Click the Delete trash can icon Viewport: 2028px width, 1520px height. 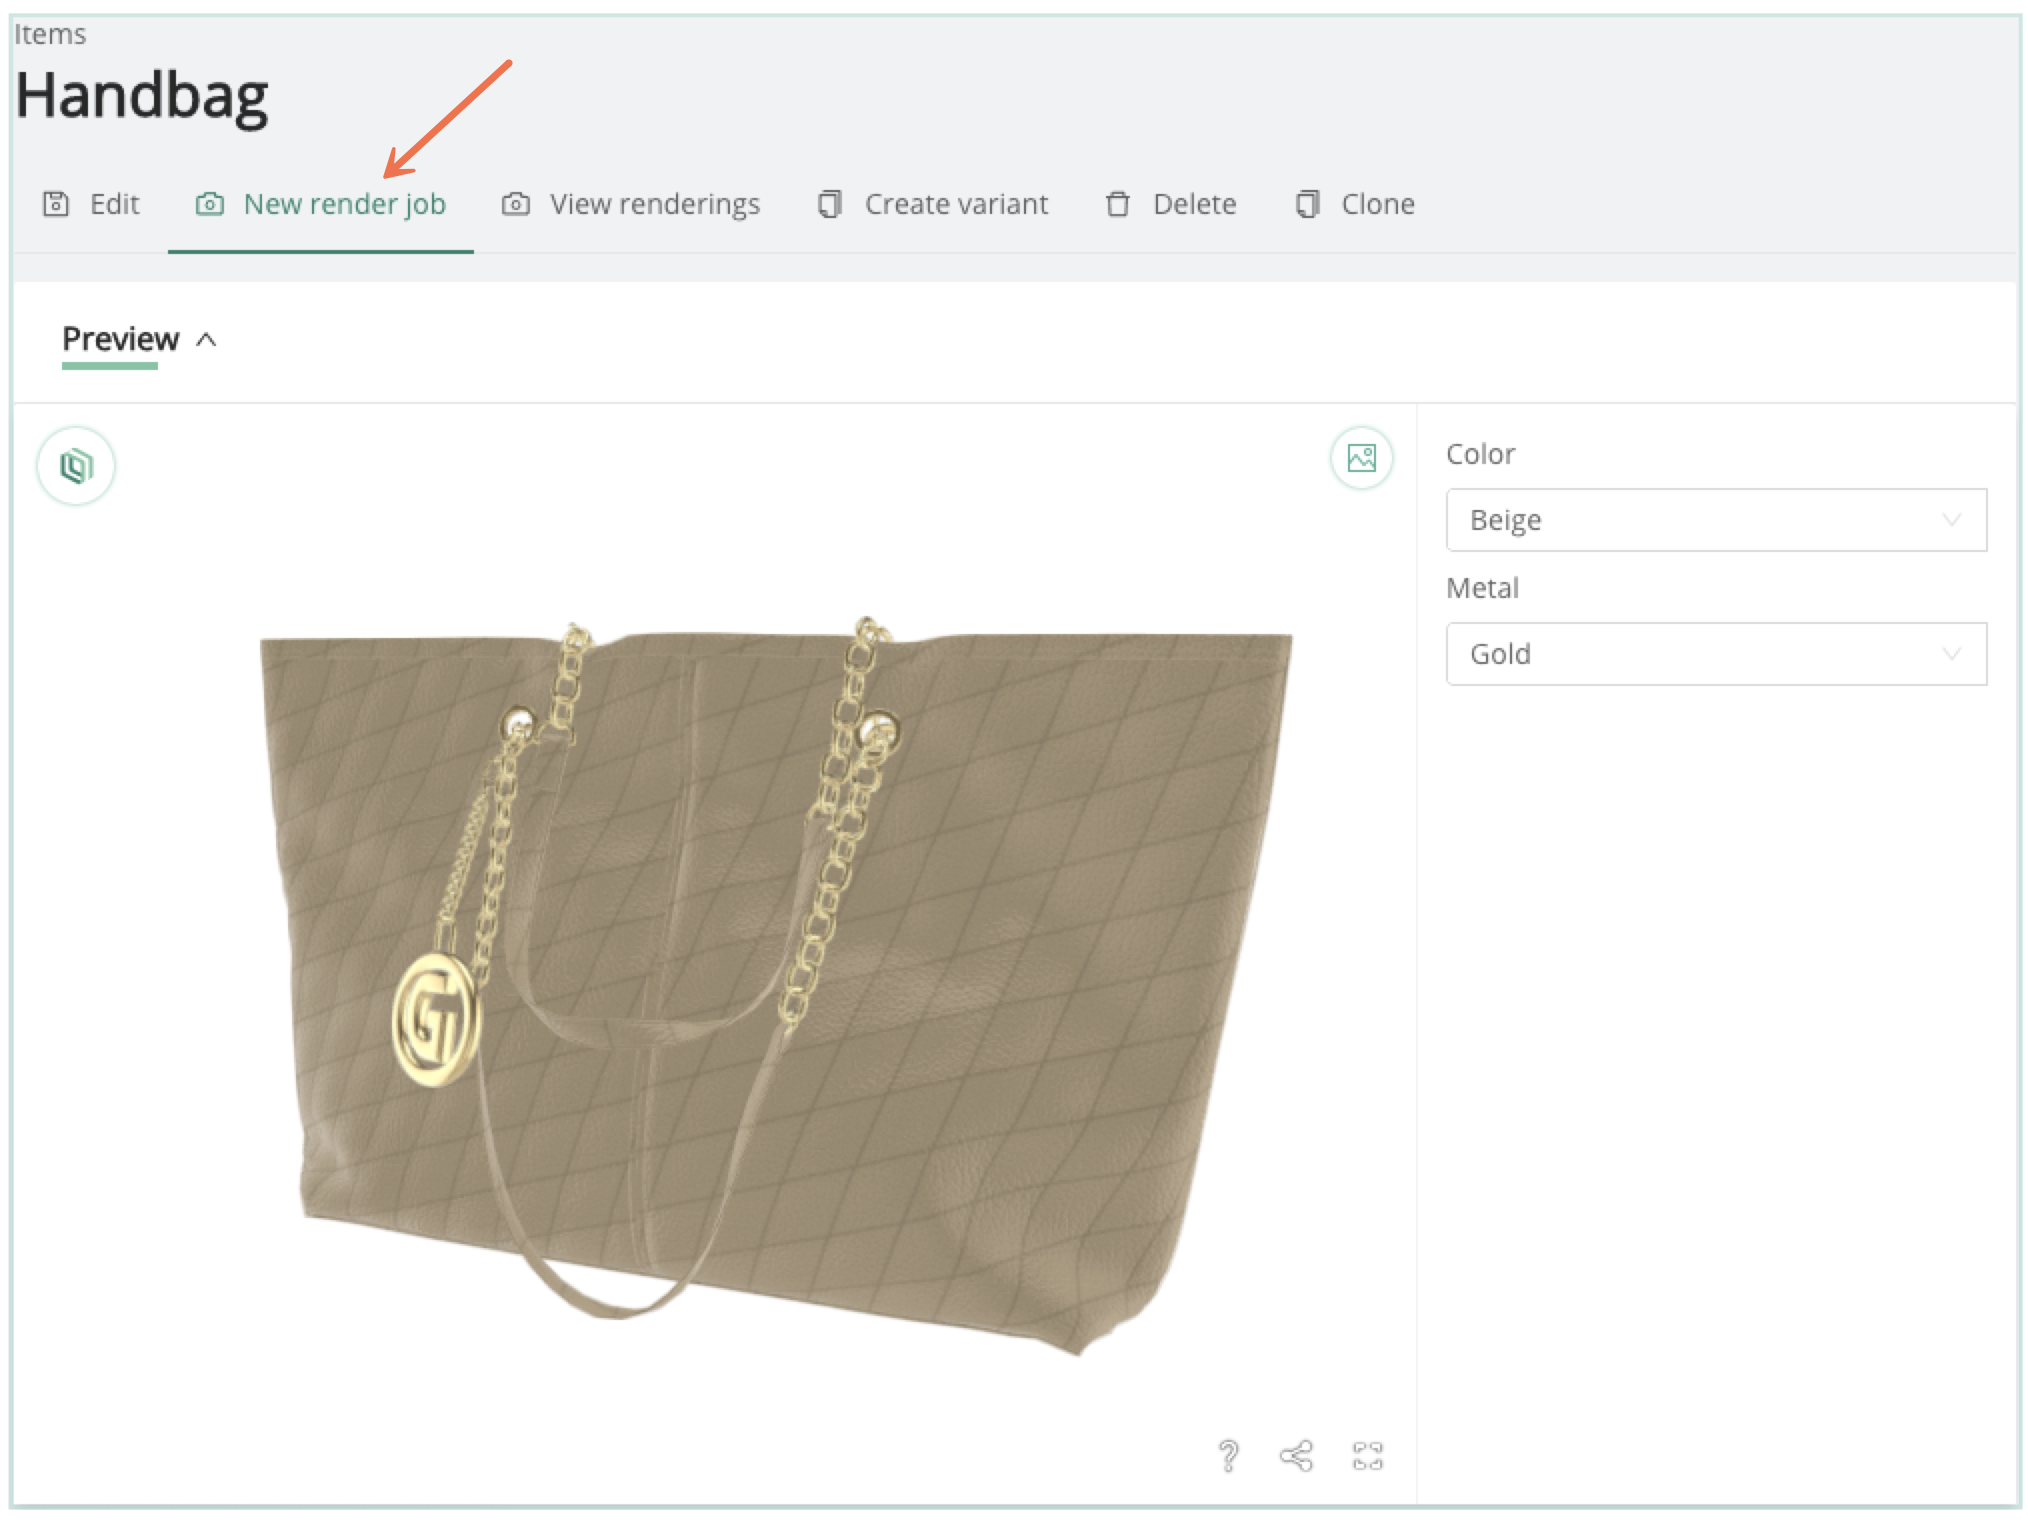pos(1118,204)
